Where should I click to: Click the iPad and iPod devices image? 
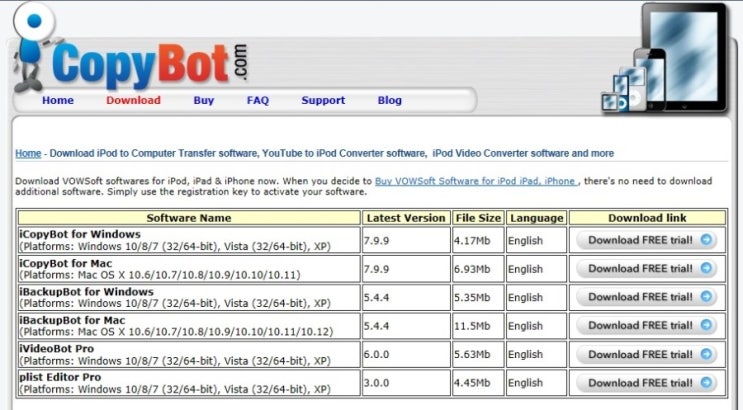tap(665, 58)
